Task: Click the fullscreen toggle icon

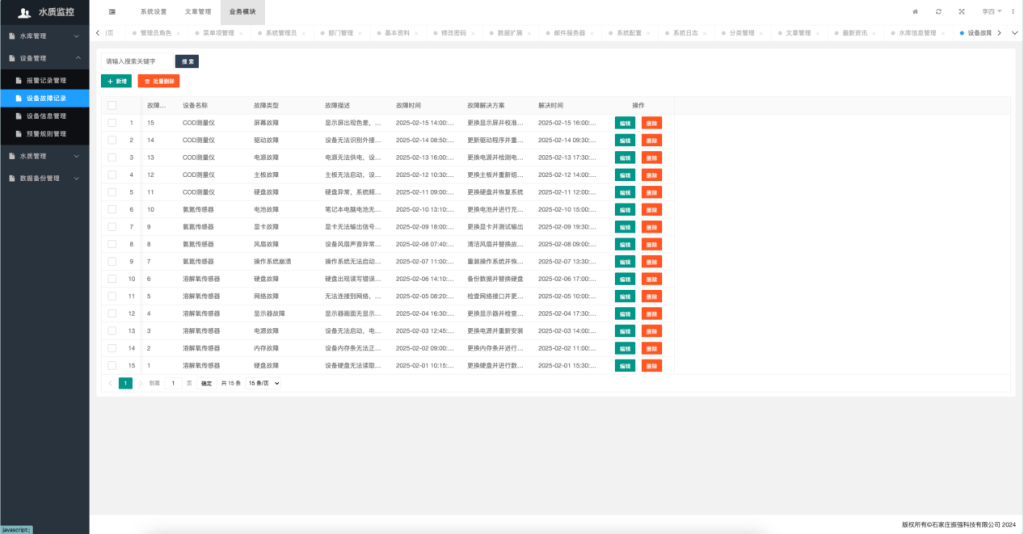Action: [962, 11]
